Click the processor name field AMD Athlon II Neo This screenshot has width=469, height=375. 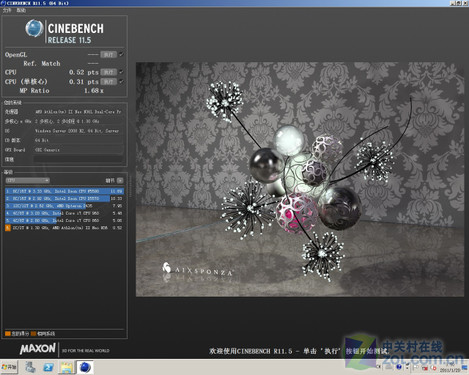tap(78, 112)
